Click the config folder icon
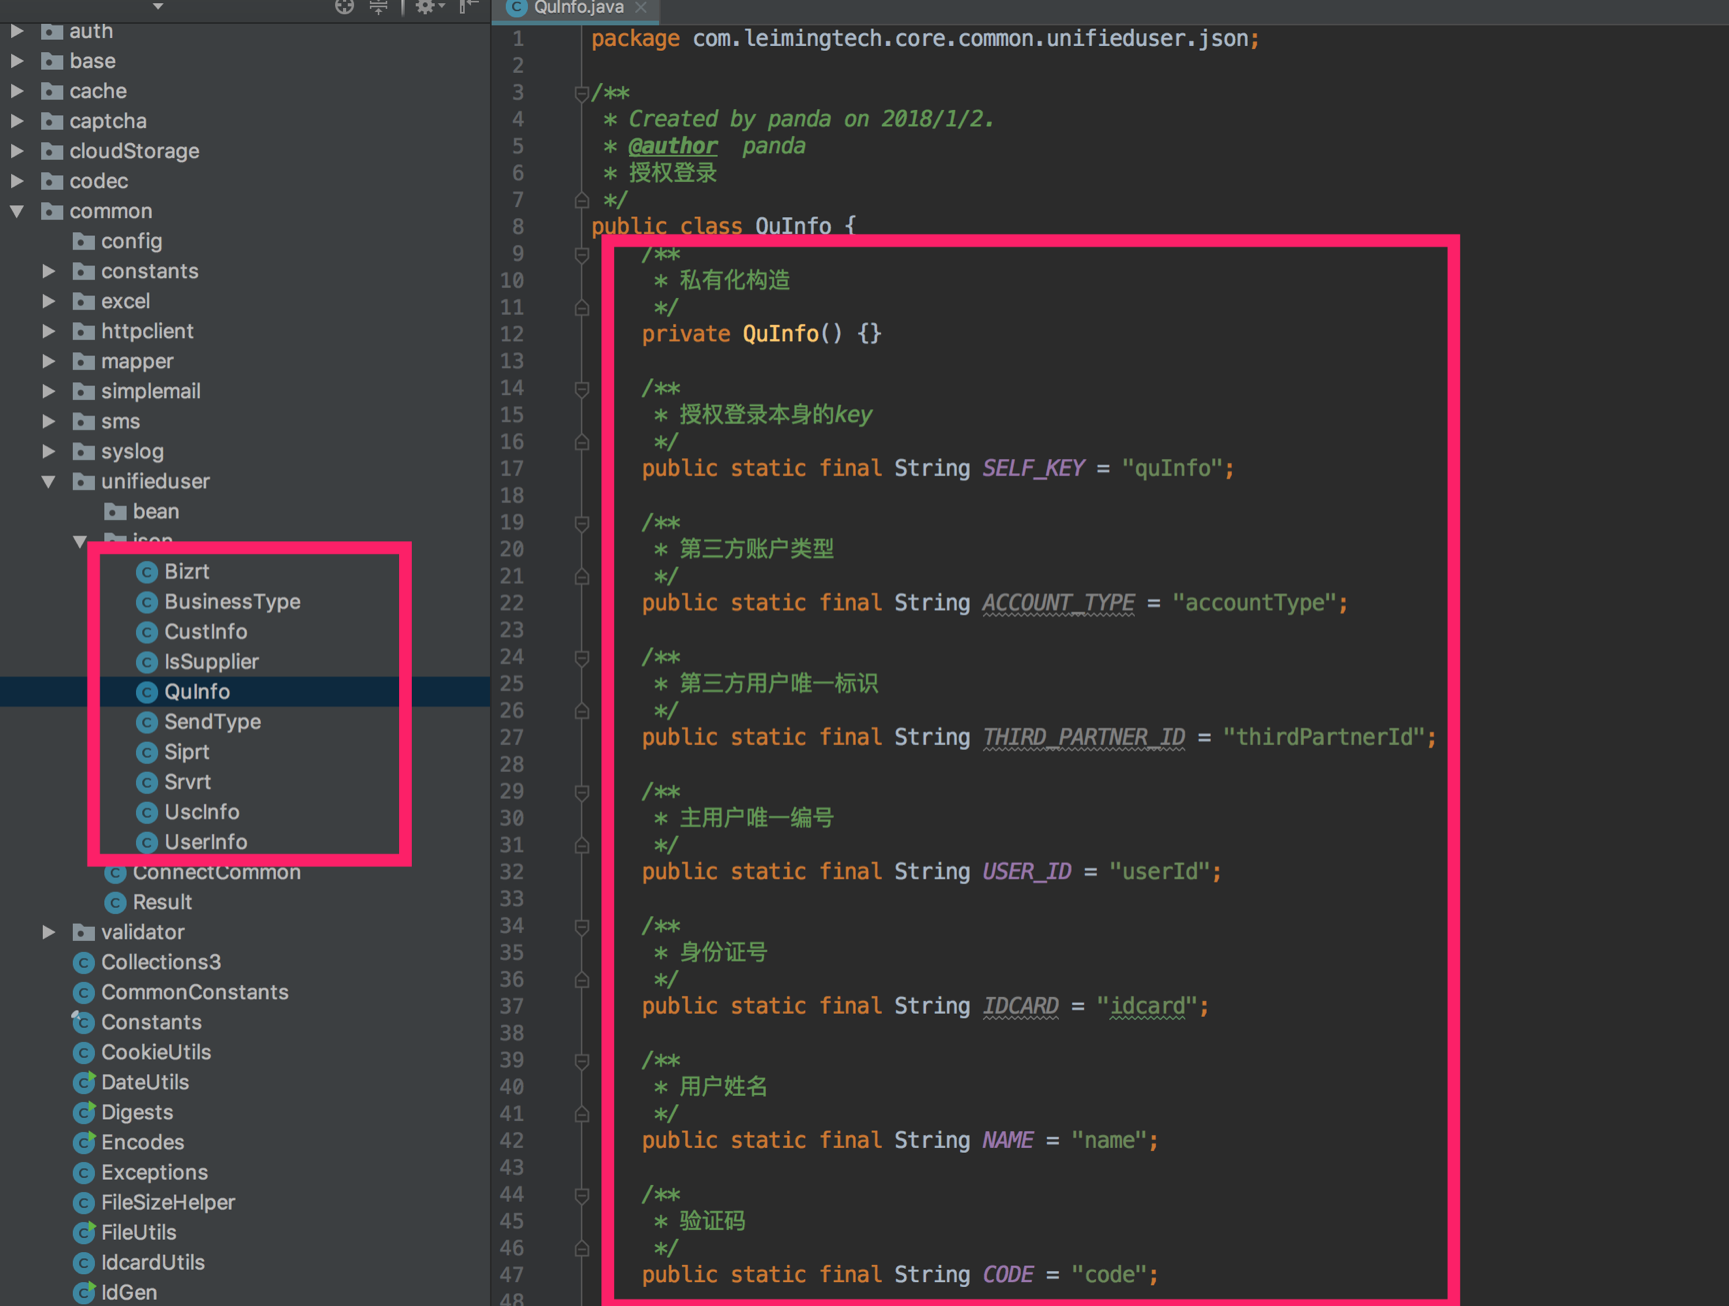Viewport: 1729px width, 1306px height. click(x=84, y=241)
